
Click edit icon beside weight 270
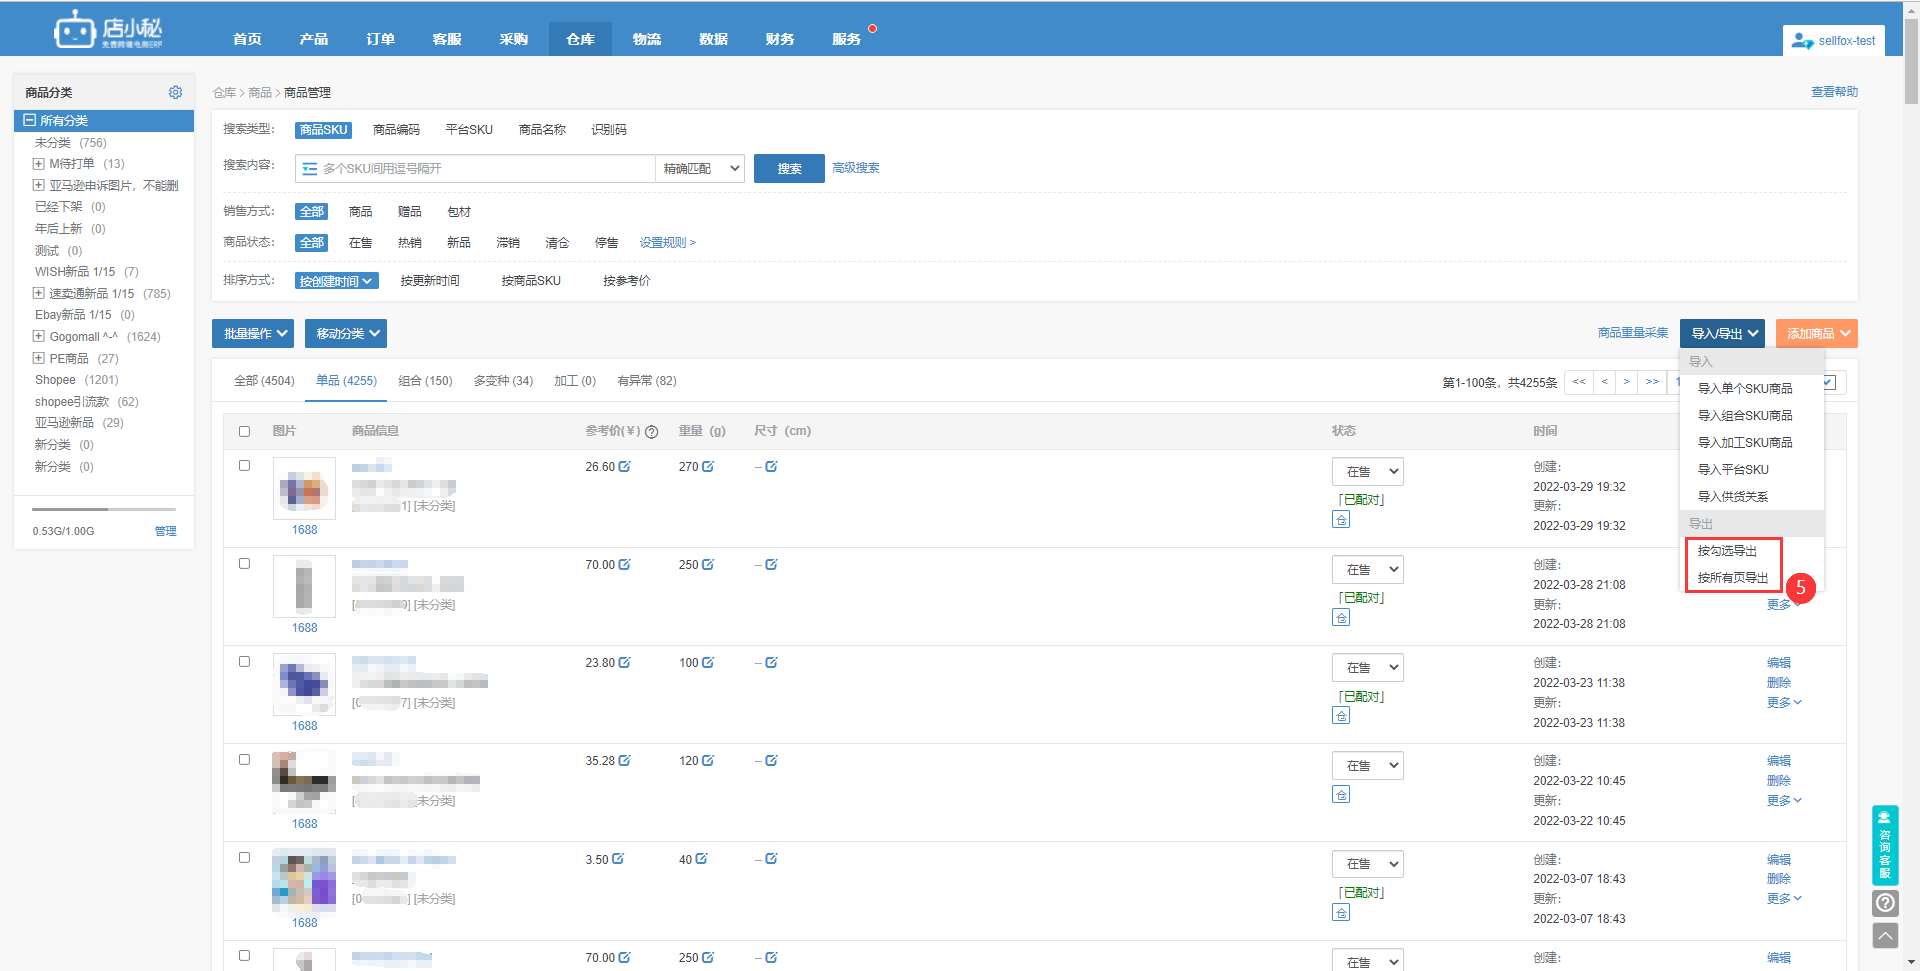(708, 467)
